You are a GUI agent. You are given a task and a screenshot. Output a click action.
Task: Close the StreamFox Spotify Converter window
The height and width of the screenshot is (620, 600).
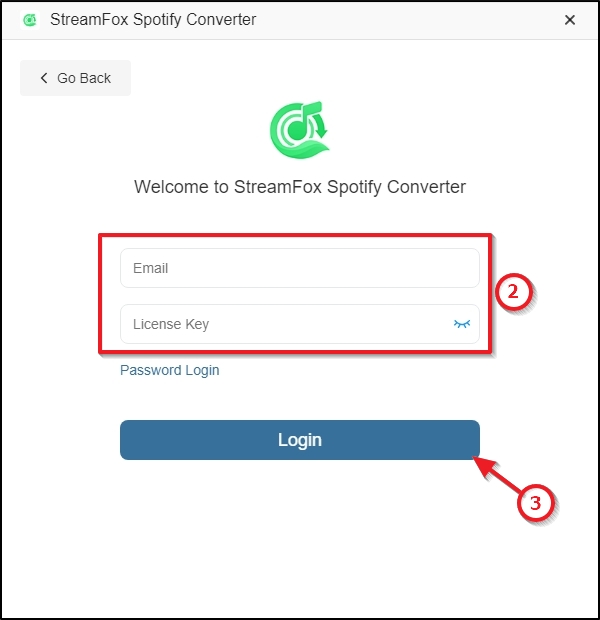pos(570,20)
